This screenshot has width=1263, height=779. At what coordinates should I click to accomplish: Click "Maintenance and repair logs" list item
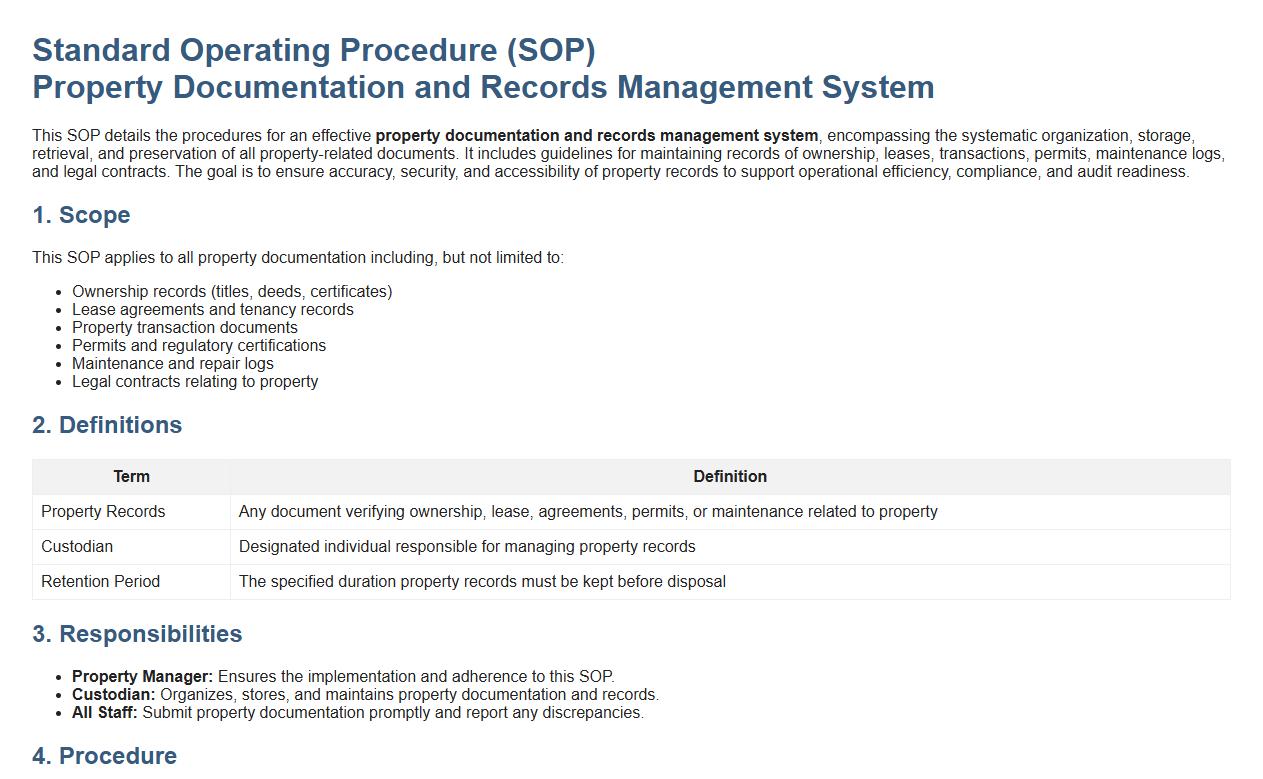(x=173, y=364)
